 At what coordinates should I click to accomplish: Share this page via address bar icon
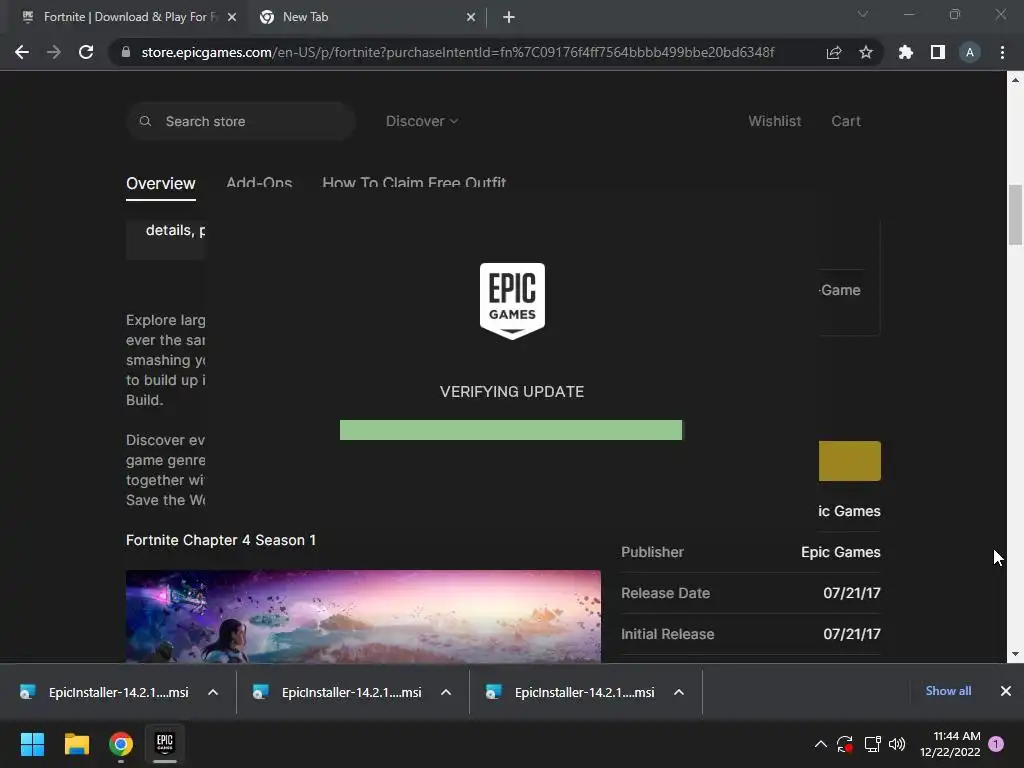tap(834, 52)
